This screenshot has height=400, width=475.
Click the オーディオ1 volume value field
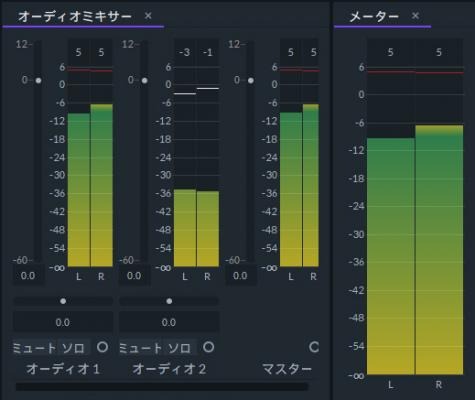pos(28,276)
